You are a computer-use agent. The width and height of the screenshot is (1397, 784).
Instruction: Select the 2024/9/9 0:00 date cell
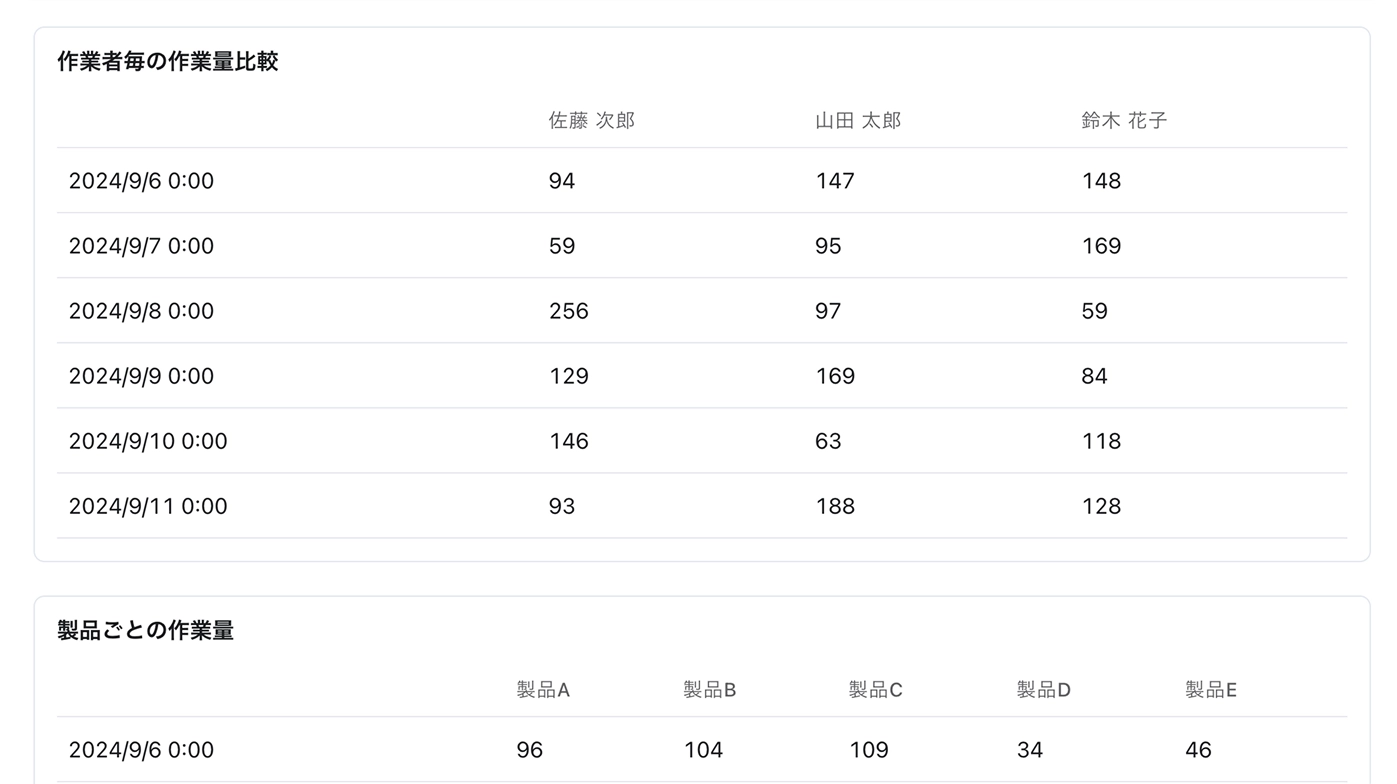click(141, 376)
